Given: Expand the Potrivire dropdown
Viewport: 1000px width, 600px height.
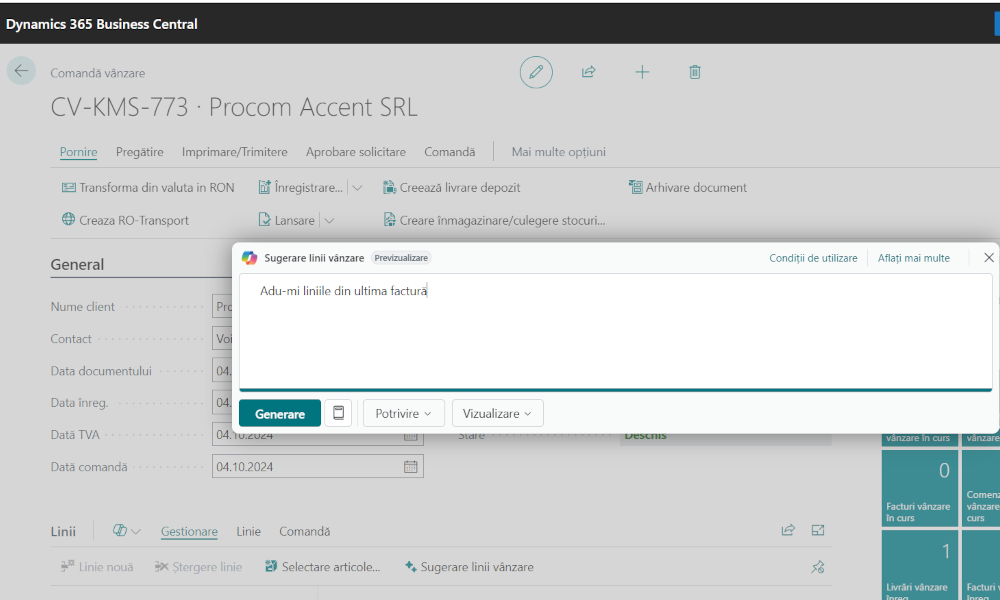Looking at the screenshot, I should coord(403,413).
